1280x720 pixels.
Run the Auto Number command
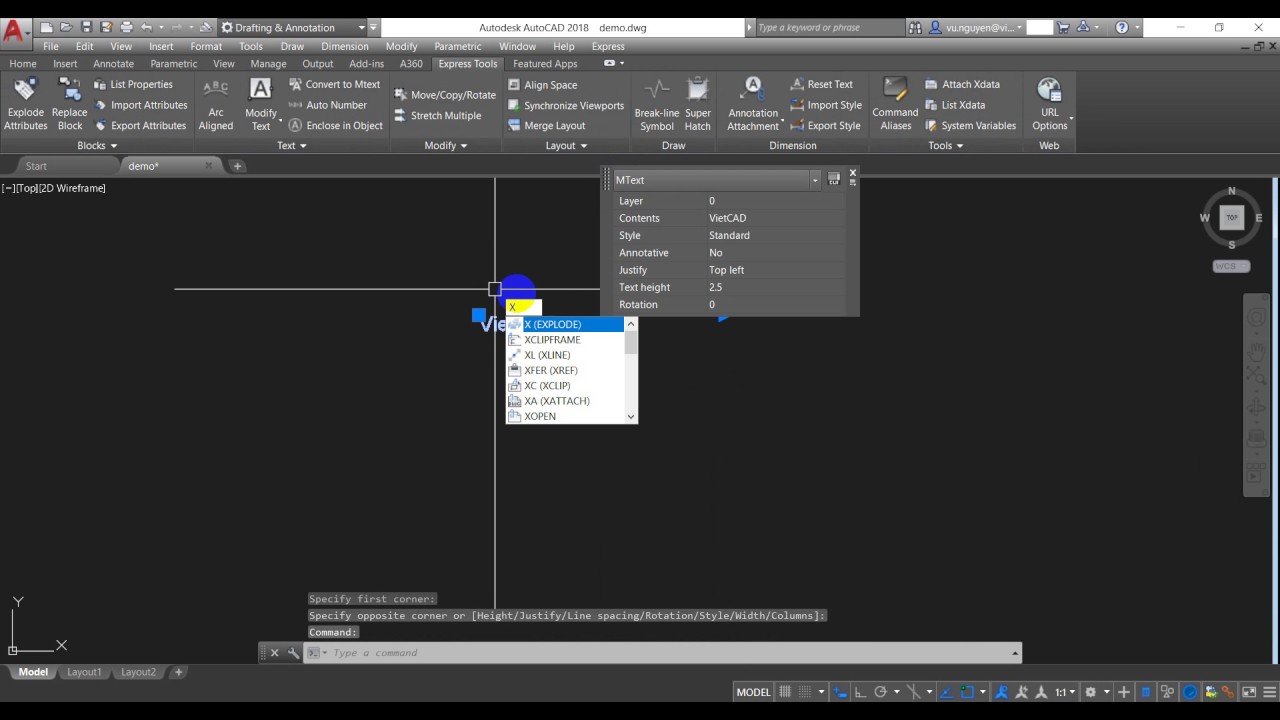(327, 105)
